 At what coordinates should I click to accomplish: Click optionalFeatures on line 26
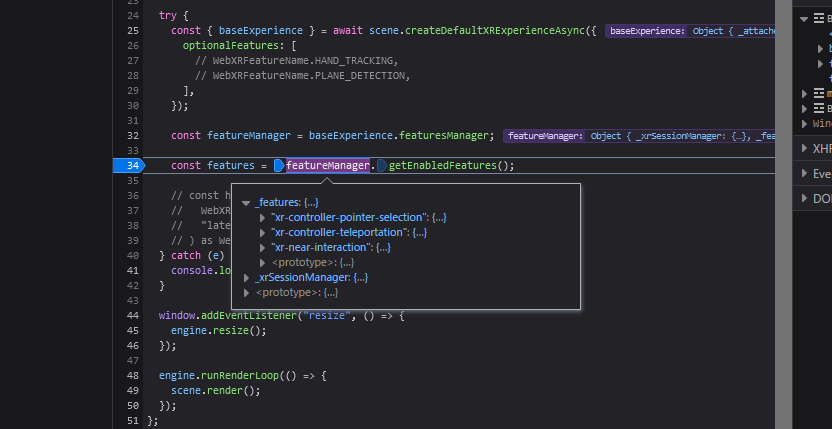pos(231,46)
